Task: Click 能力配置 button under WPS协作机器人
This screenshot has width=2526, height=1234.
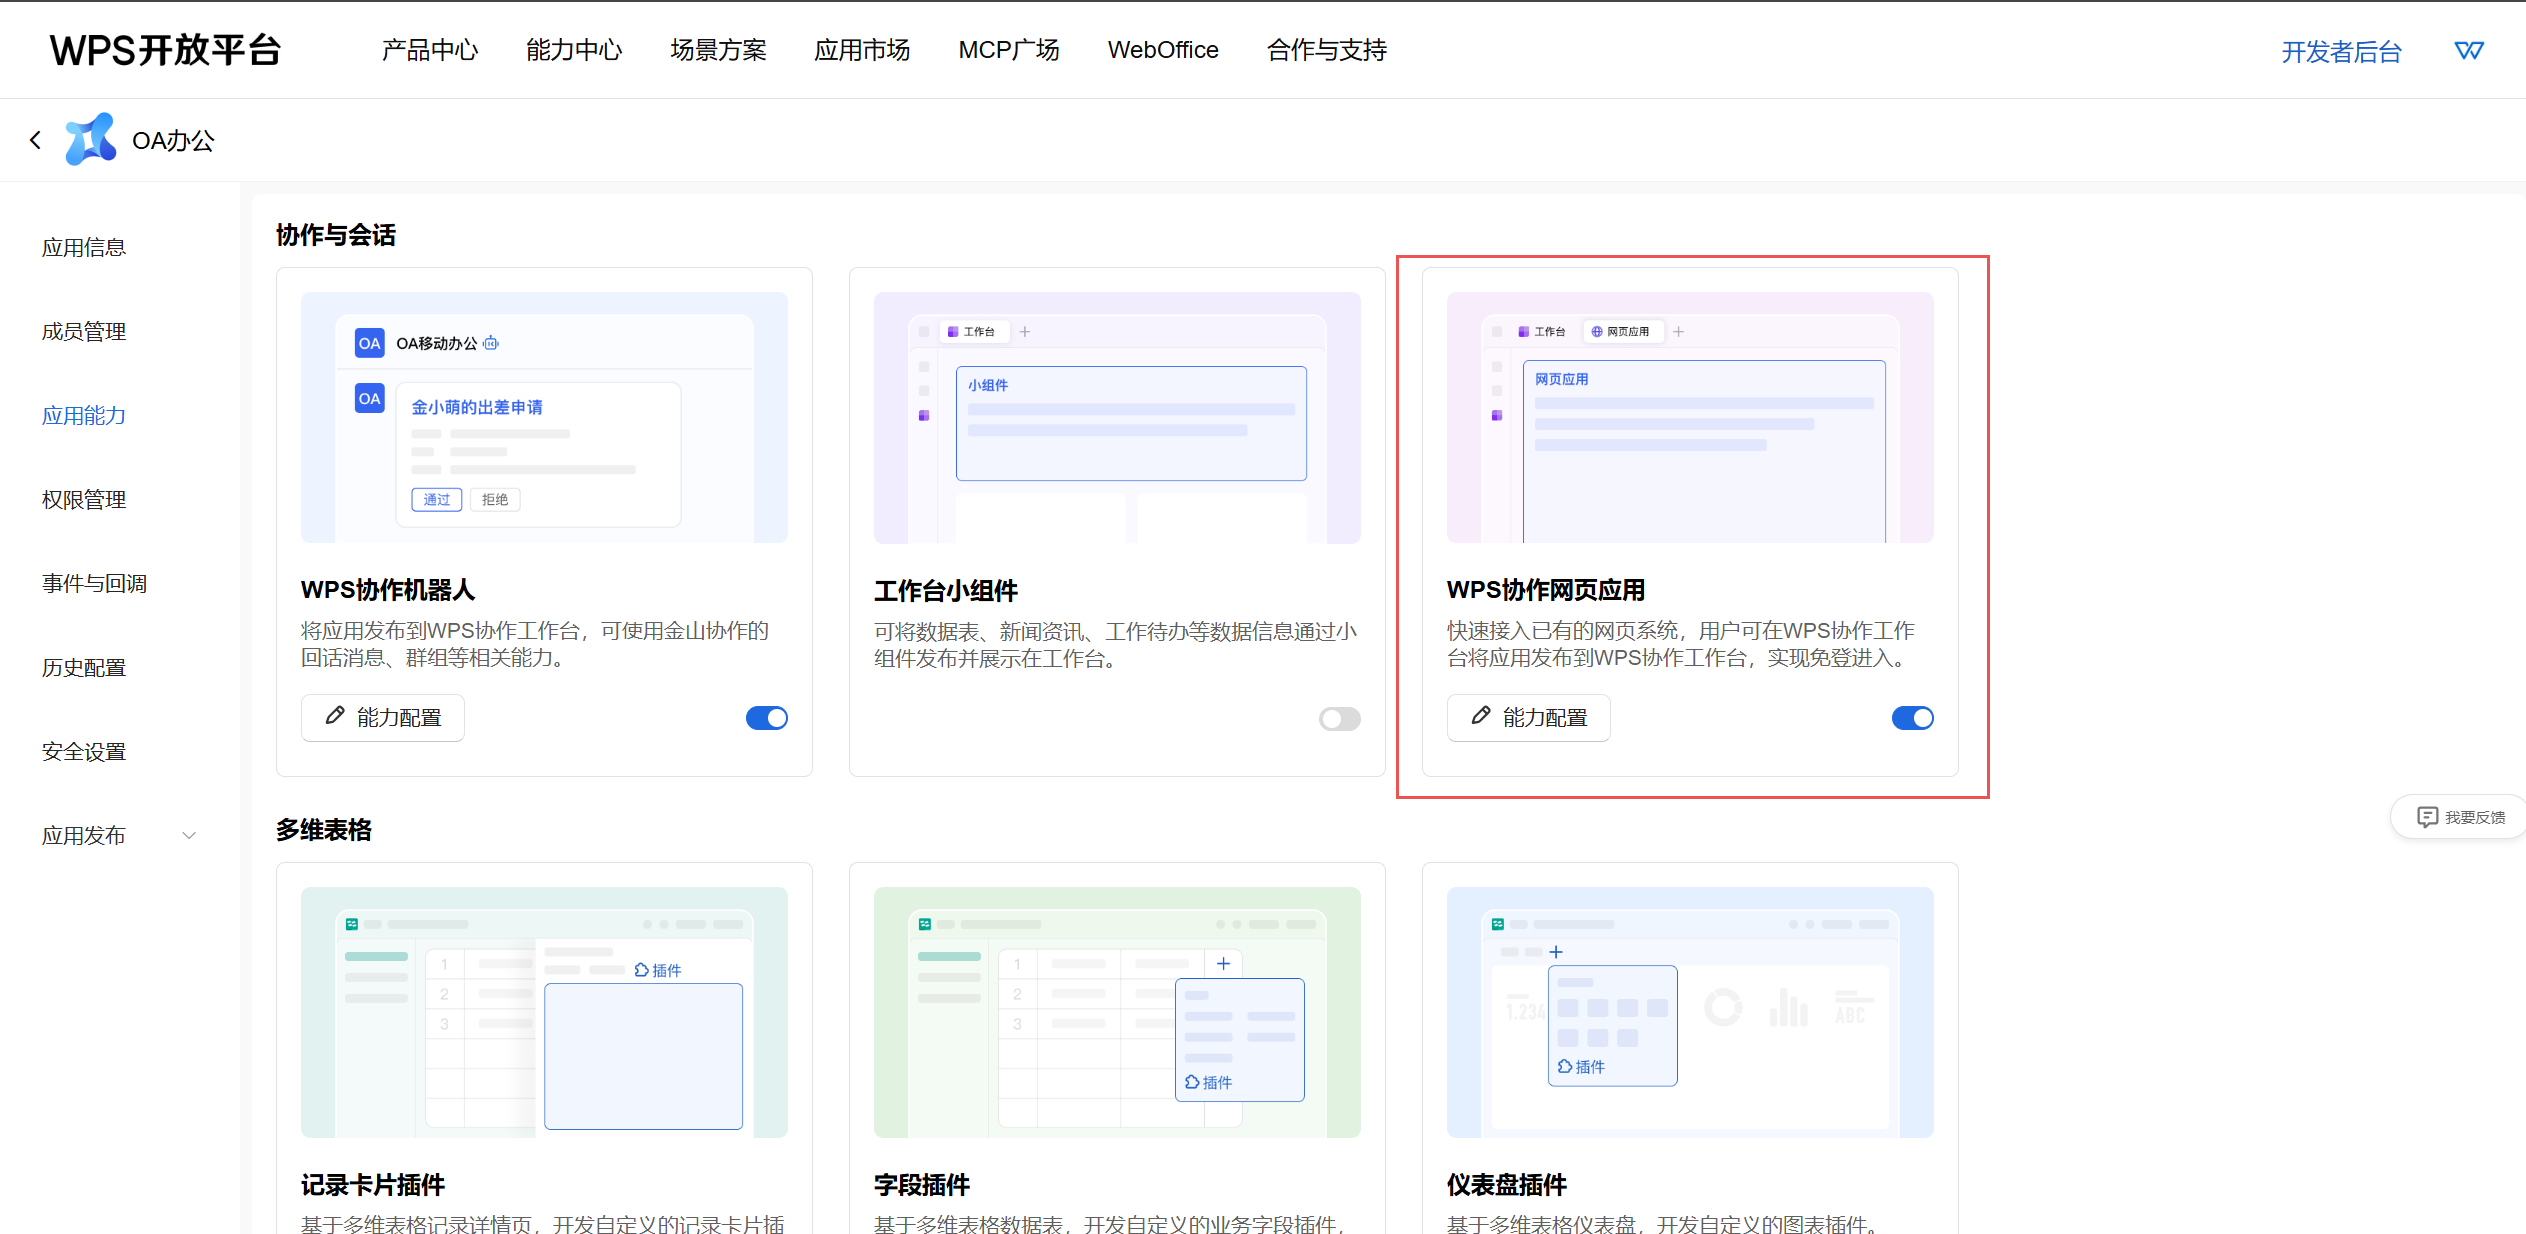Action: point(383,718)
